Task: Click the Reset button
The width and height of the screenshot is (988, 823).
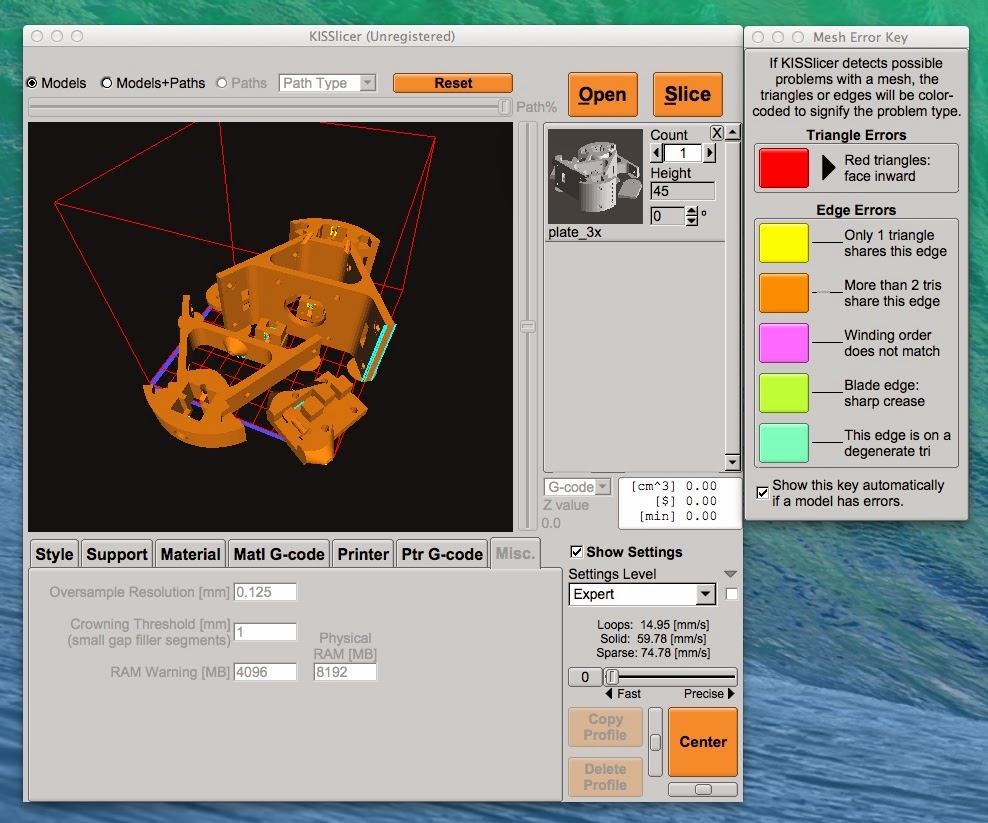Action: 453,83
